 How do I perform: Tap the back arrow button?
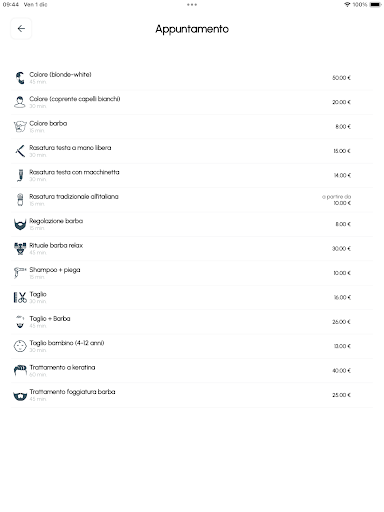[x=21, y=29]
